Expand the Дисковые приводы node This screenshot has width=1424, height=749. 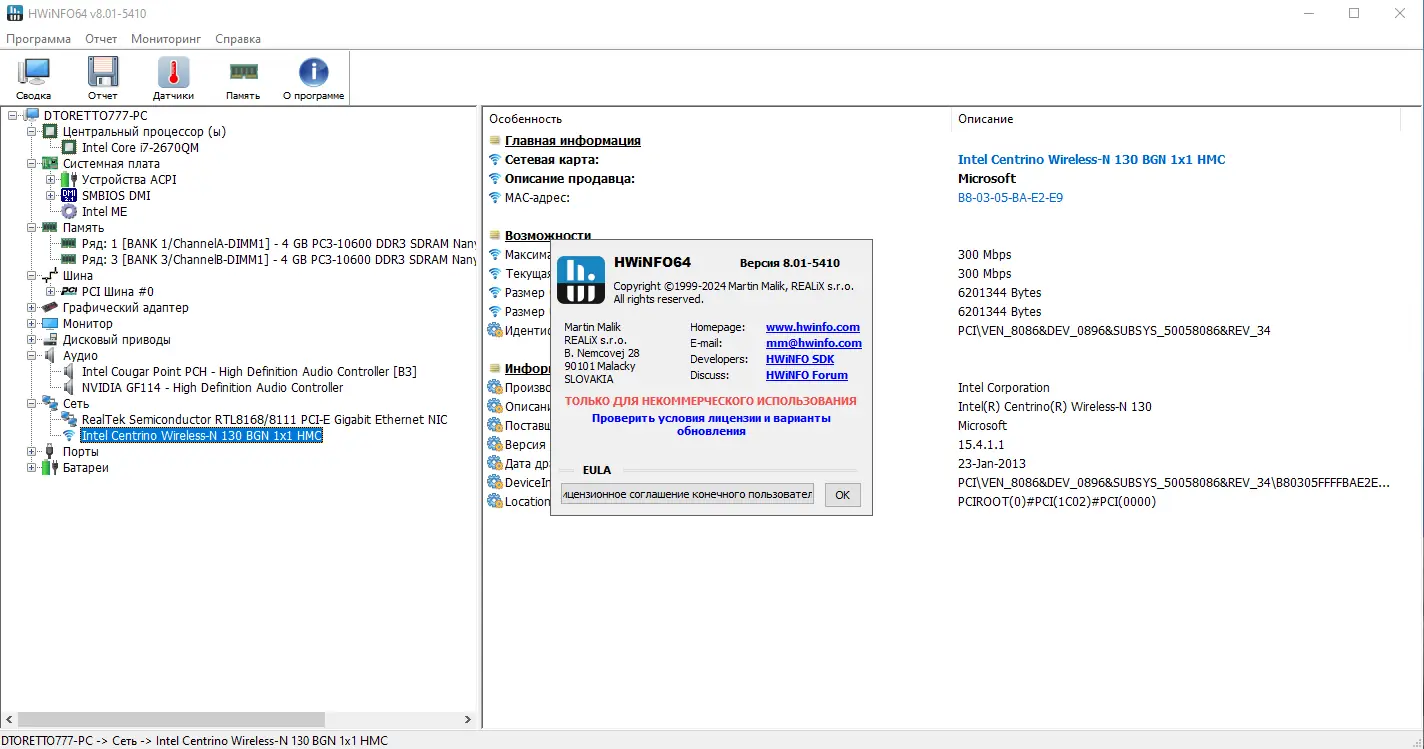32,339
